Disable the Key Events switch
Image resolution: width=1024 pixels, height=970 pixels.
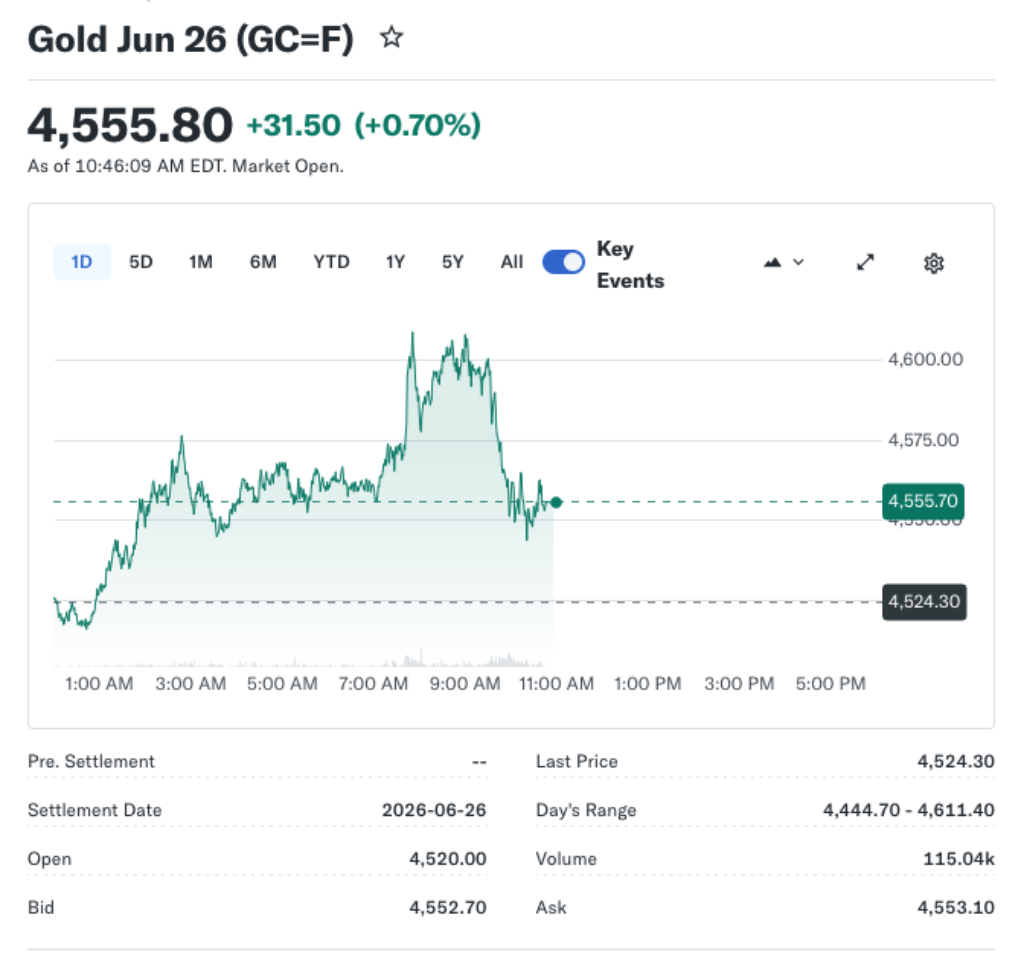563,261
